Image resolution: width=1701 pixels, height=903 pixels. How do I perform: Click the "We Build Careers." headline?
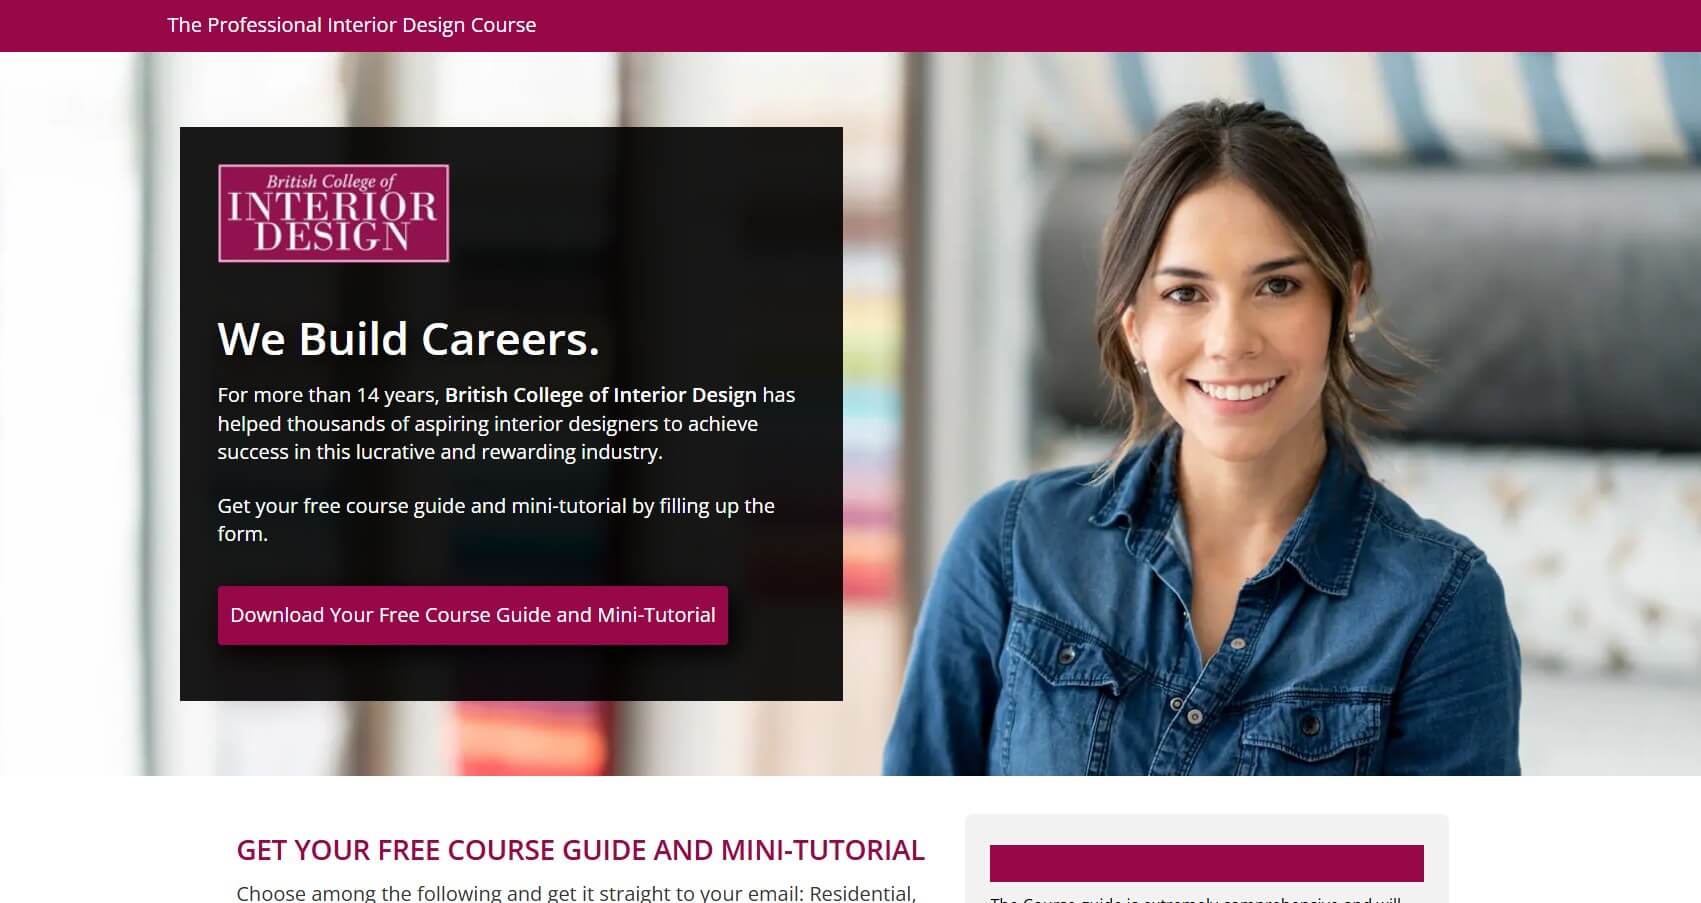click(x=408, y=339)
